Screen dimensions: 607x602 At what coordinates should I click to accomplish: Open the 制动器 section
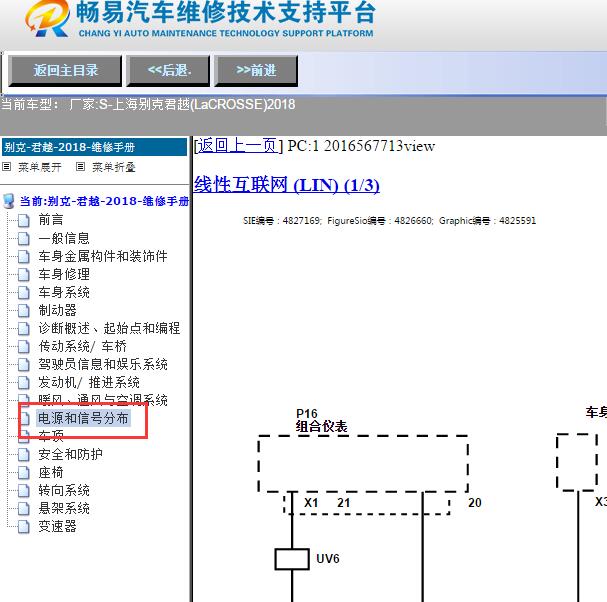[x=57, y=310]
